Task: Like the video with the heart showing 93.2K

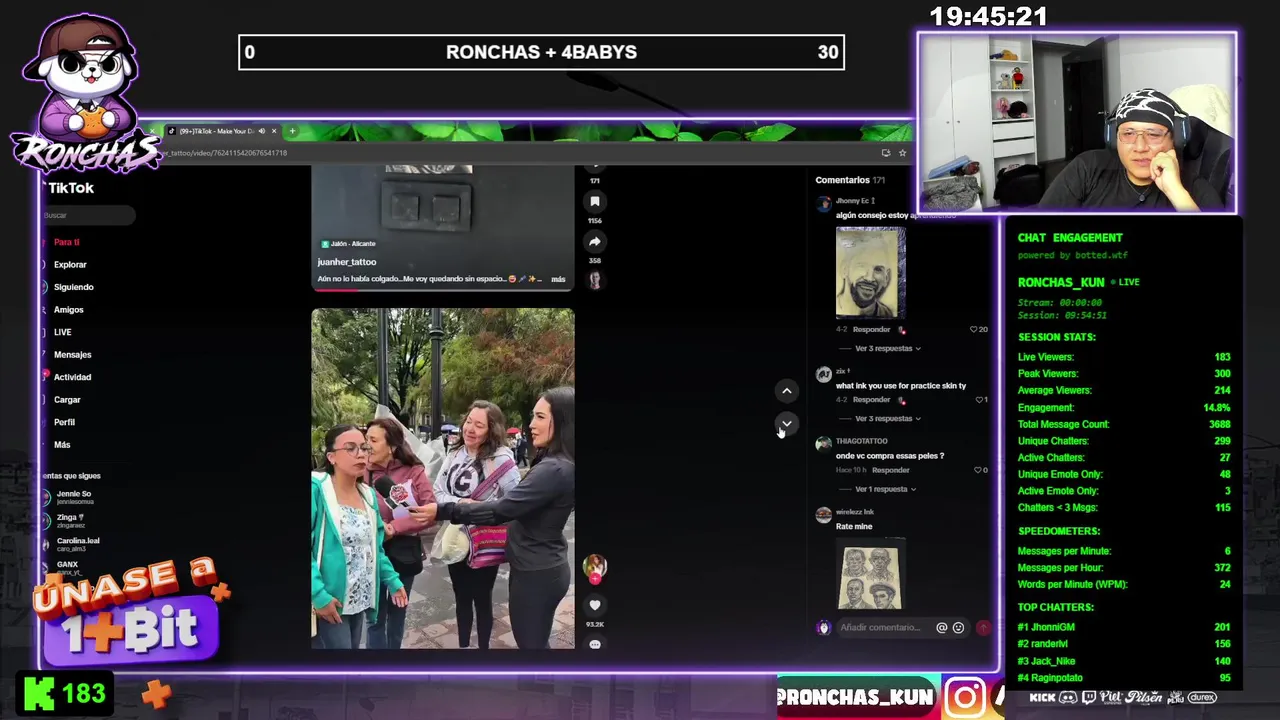Action: pyautogui.click(x=595, y=605)
